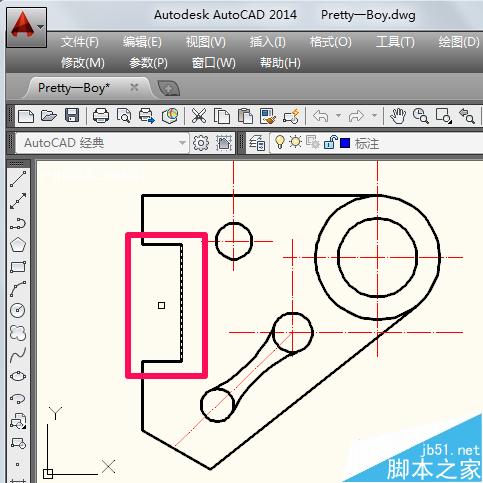The image size is (483, 483).
Task: Open the AutoCAD application menu arrow
Action: (41, 27)
